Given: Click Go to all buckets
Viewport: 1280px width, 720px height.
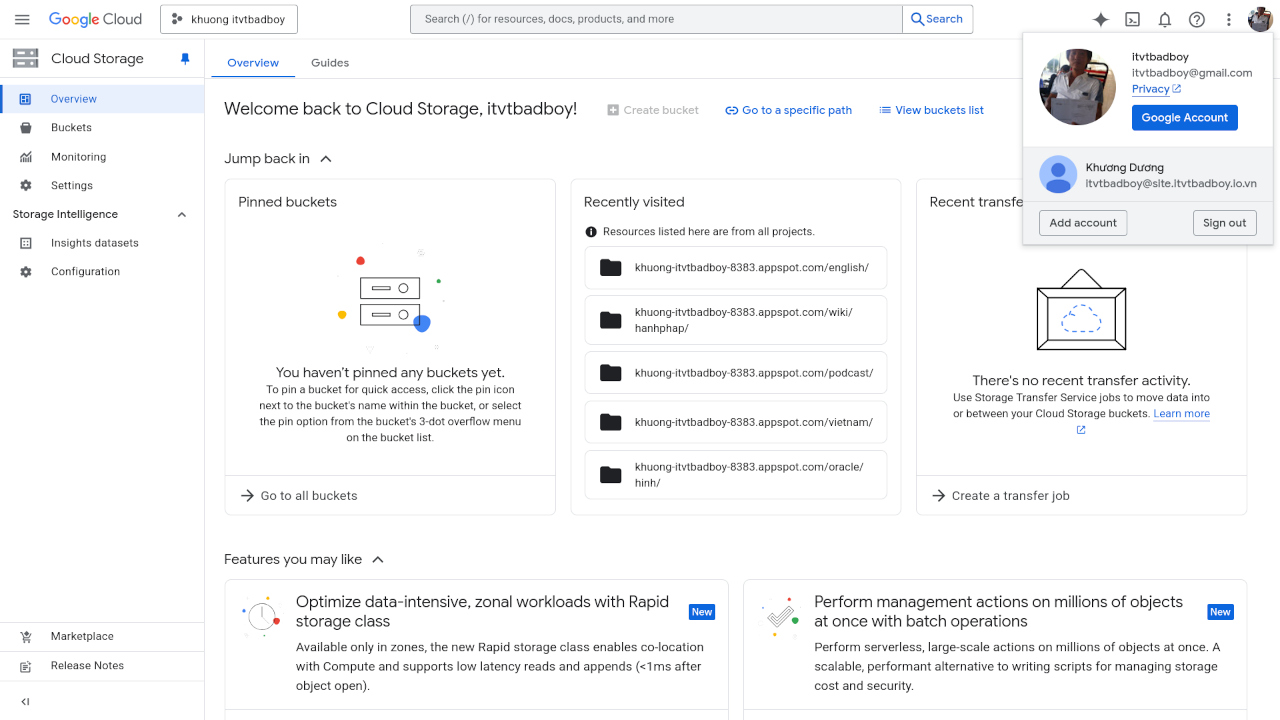Looking at the screenshot, I should pyautogui.click(x=299, y=496).
